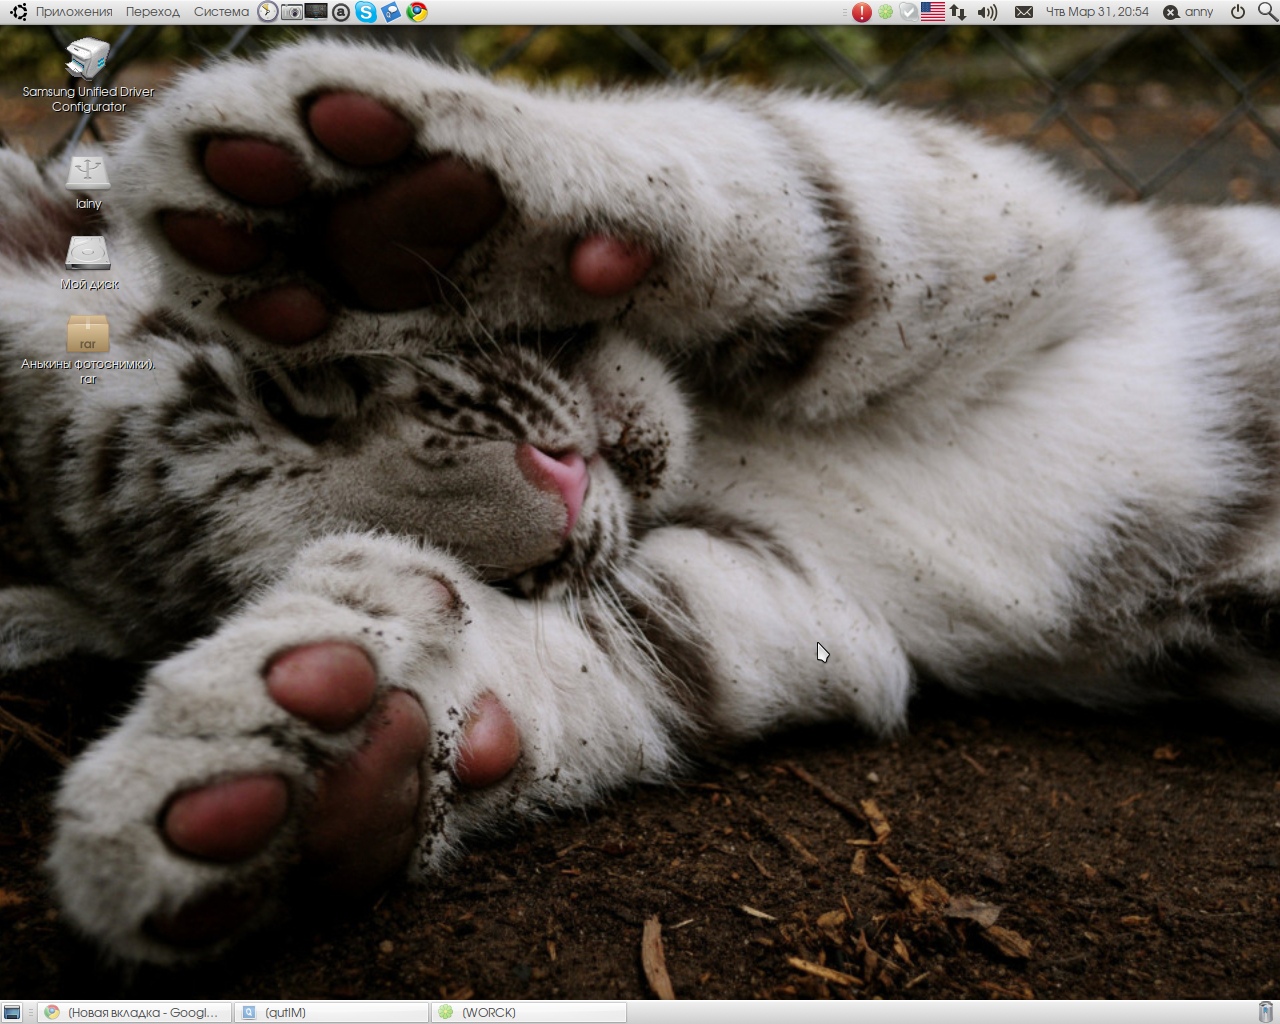Select the Мой диск drive icon
Image resolution: width=1280 pixels, height=1024 pixels.
[89, 263]
